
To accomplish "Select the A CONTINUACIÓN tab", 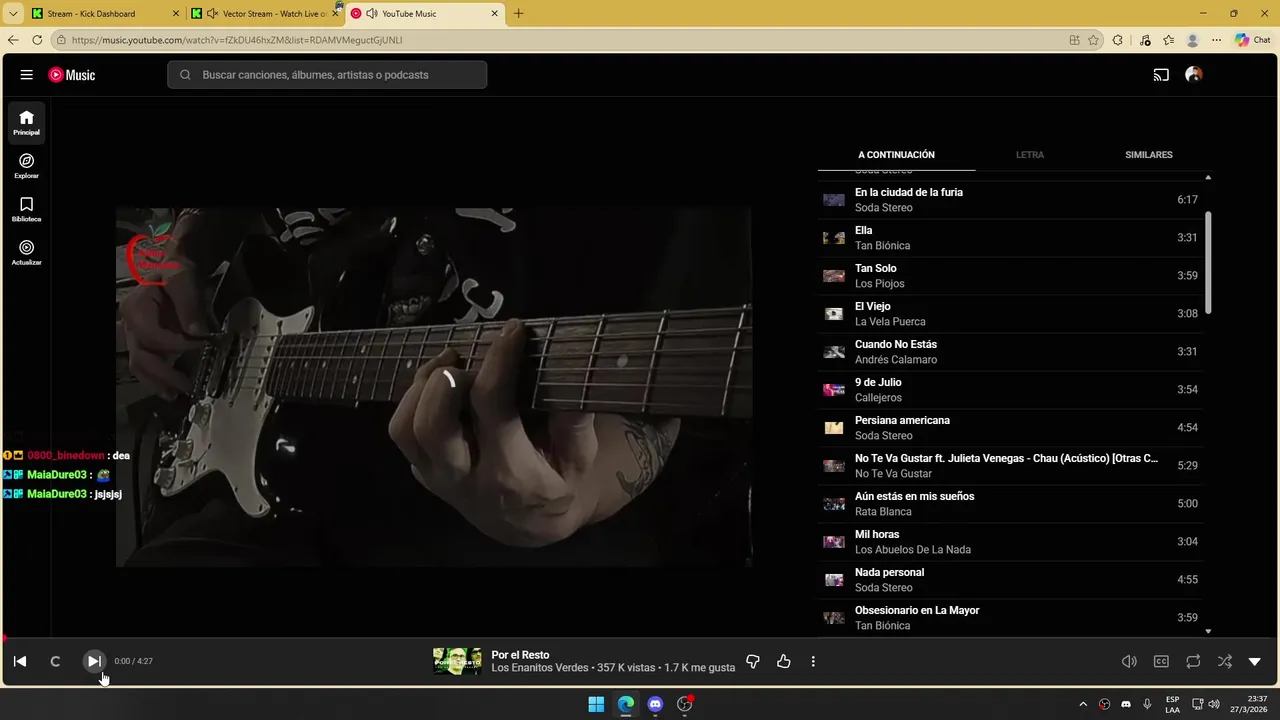I will (x=896, y=155).
